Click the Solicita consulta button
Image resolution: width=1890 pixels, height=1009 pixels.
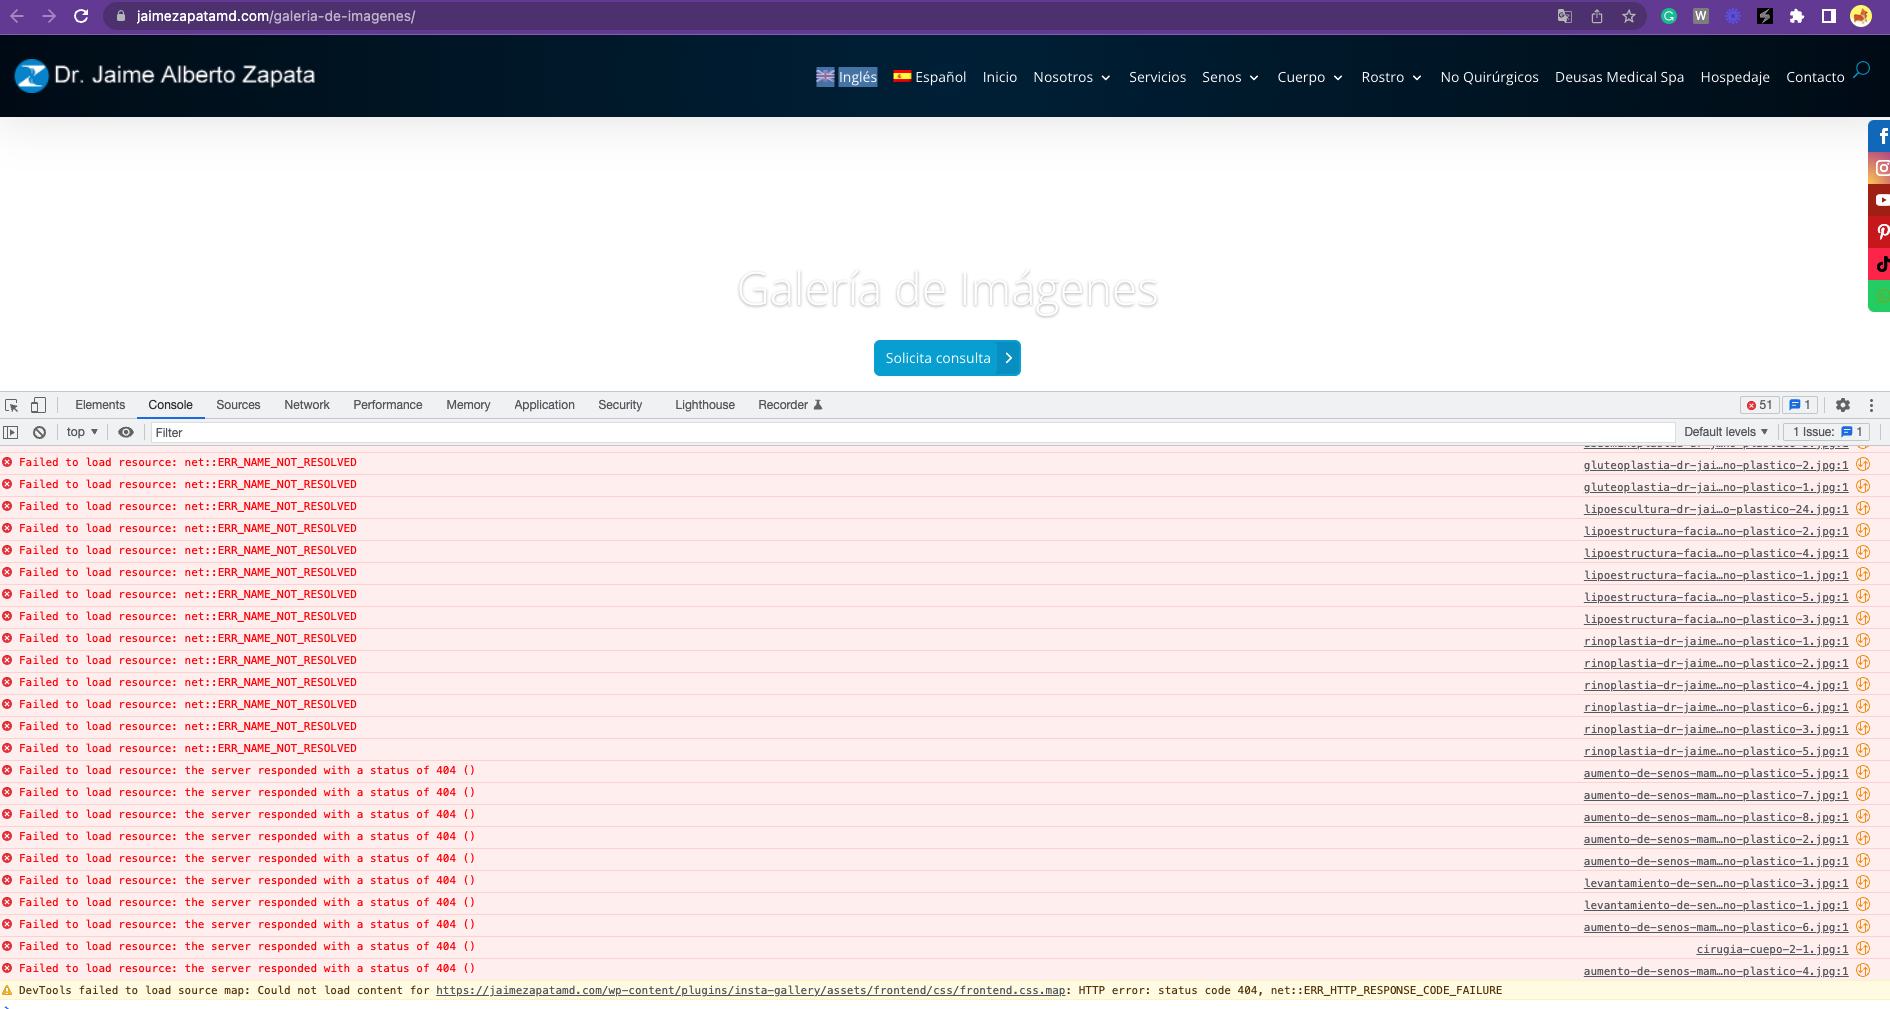[x=946, y=357]
